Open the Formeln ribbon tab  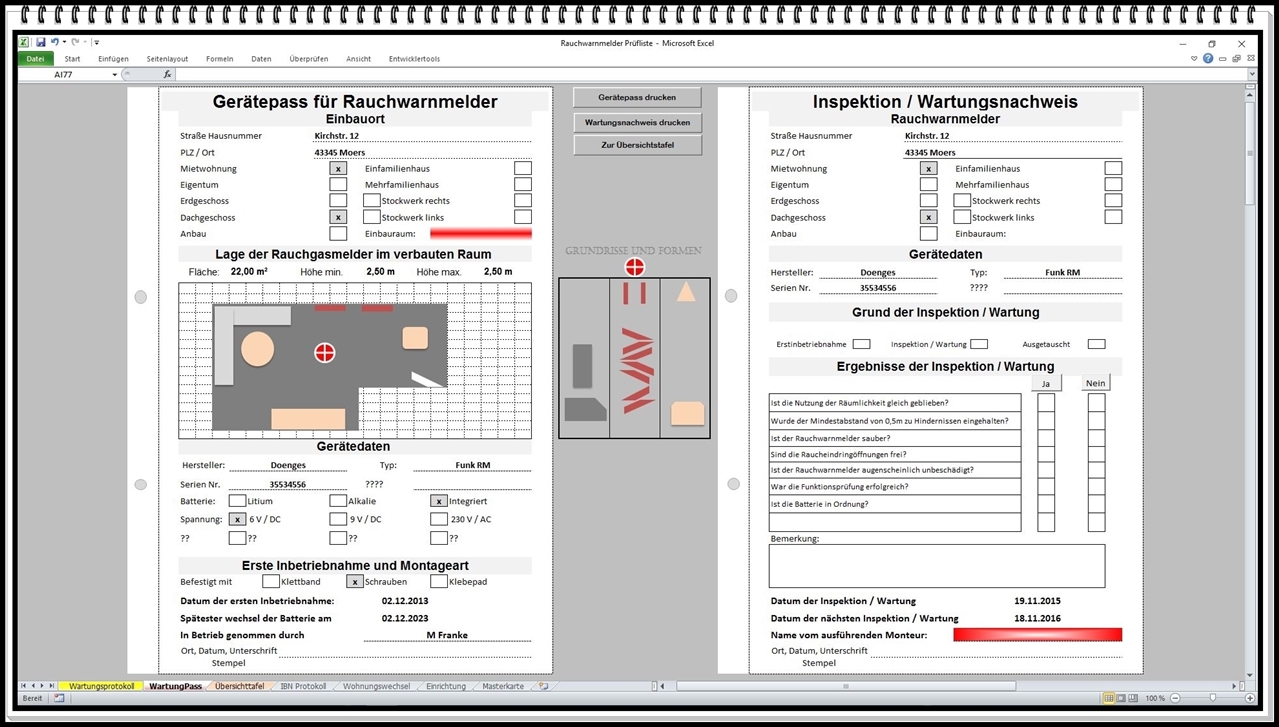coord(219,59)
